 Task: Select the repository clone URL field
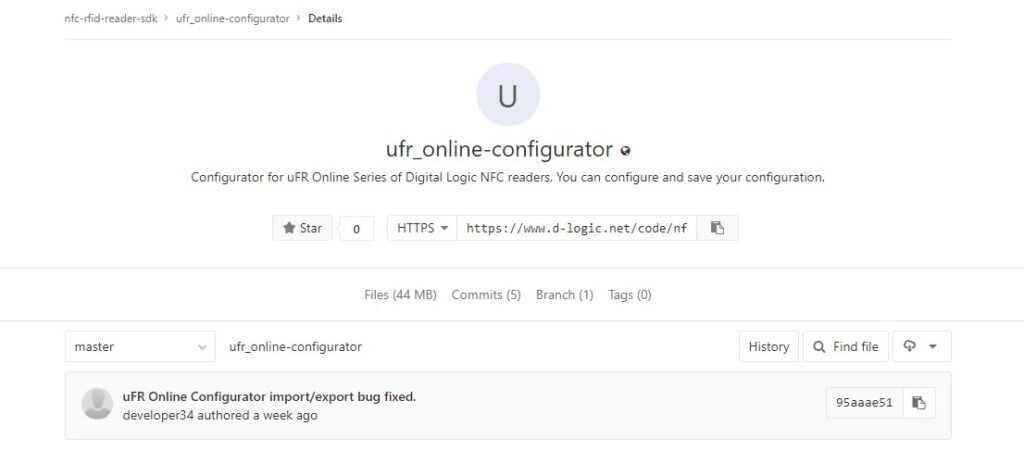tap(577, 228)
